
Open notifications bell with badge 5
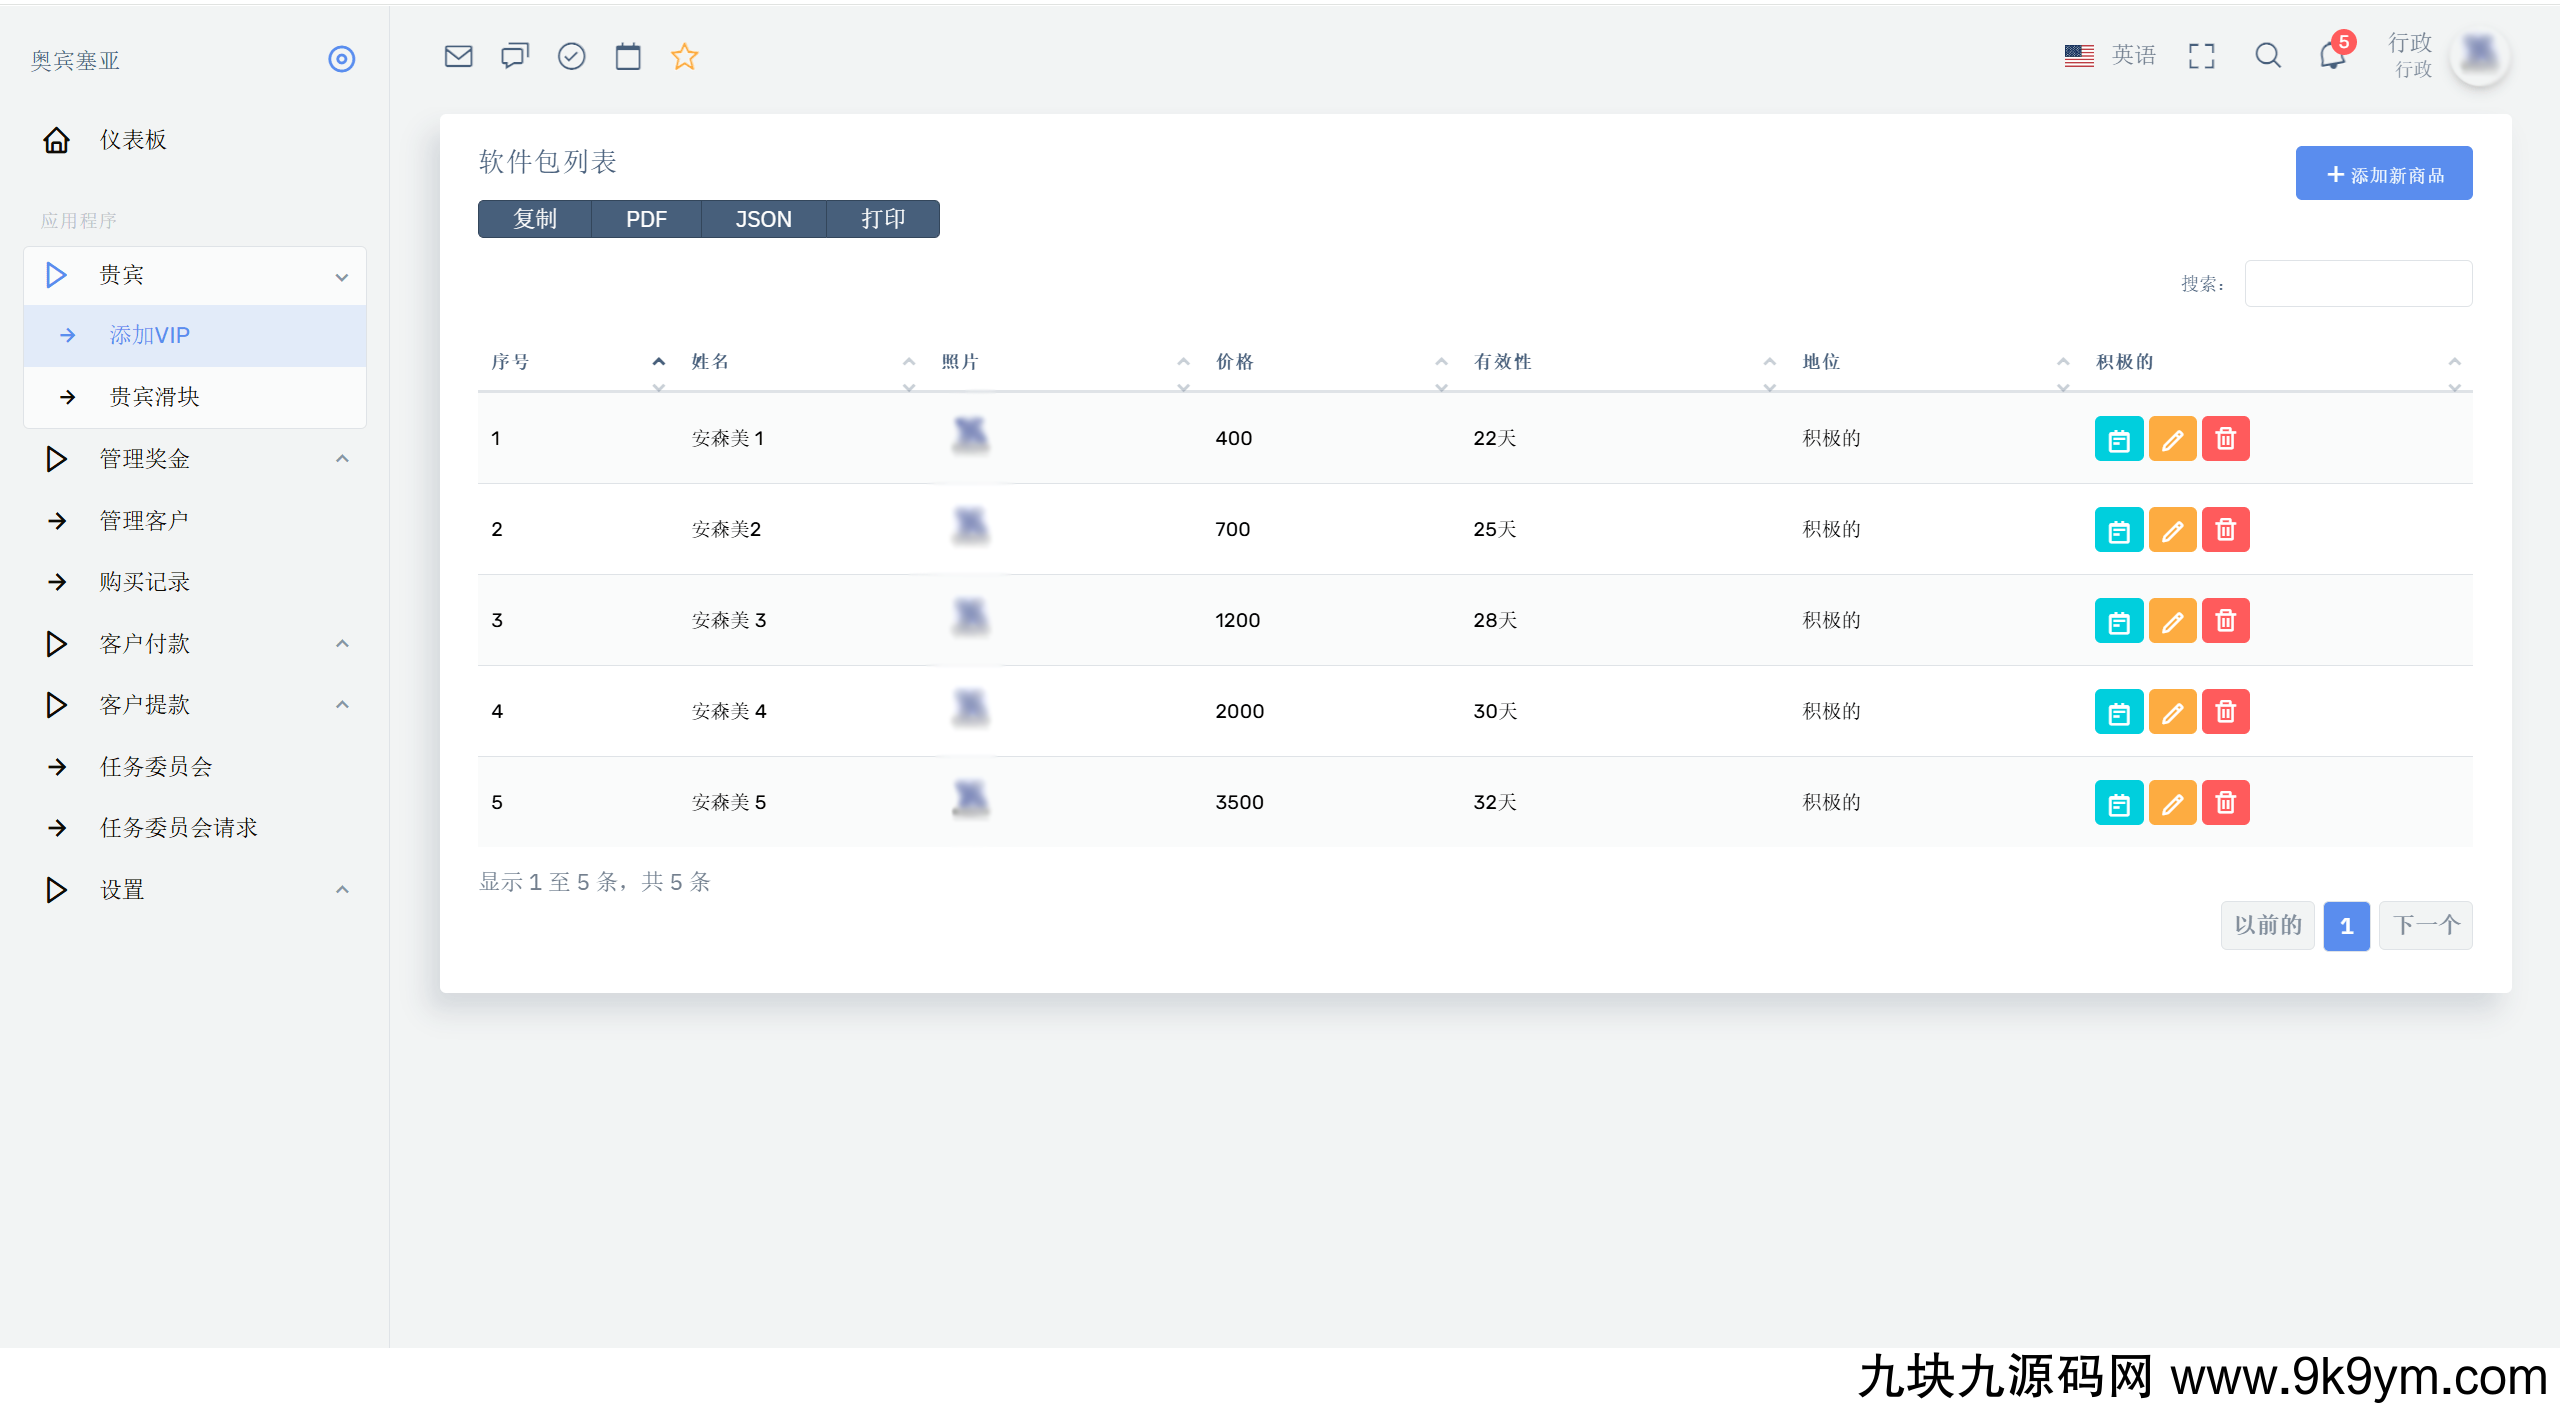(x=2333, y=55)
